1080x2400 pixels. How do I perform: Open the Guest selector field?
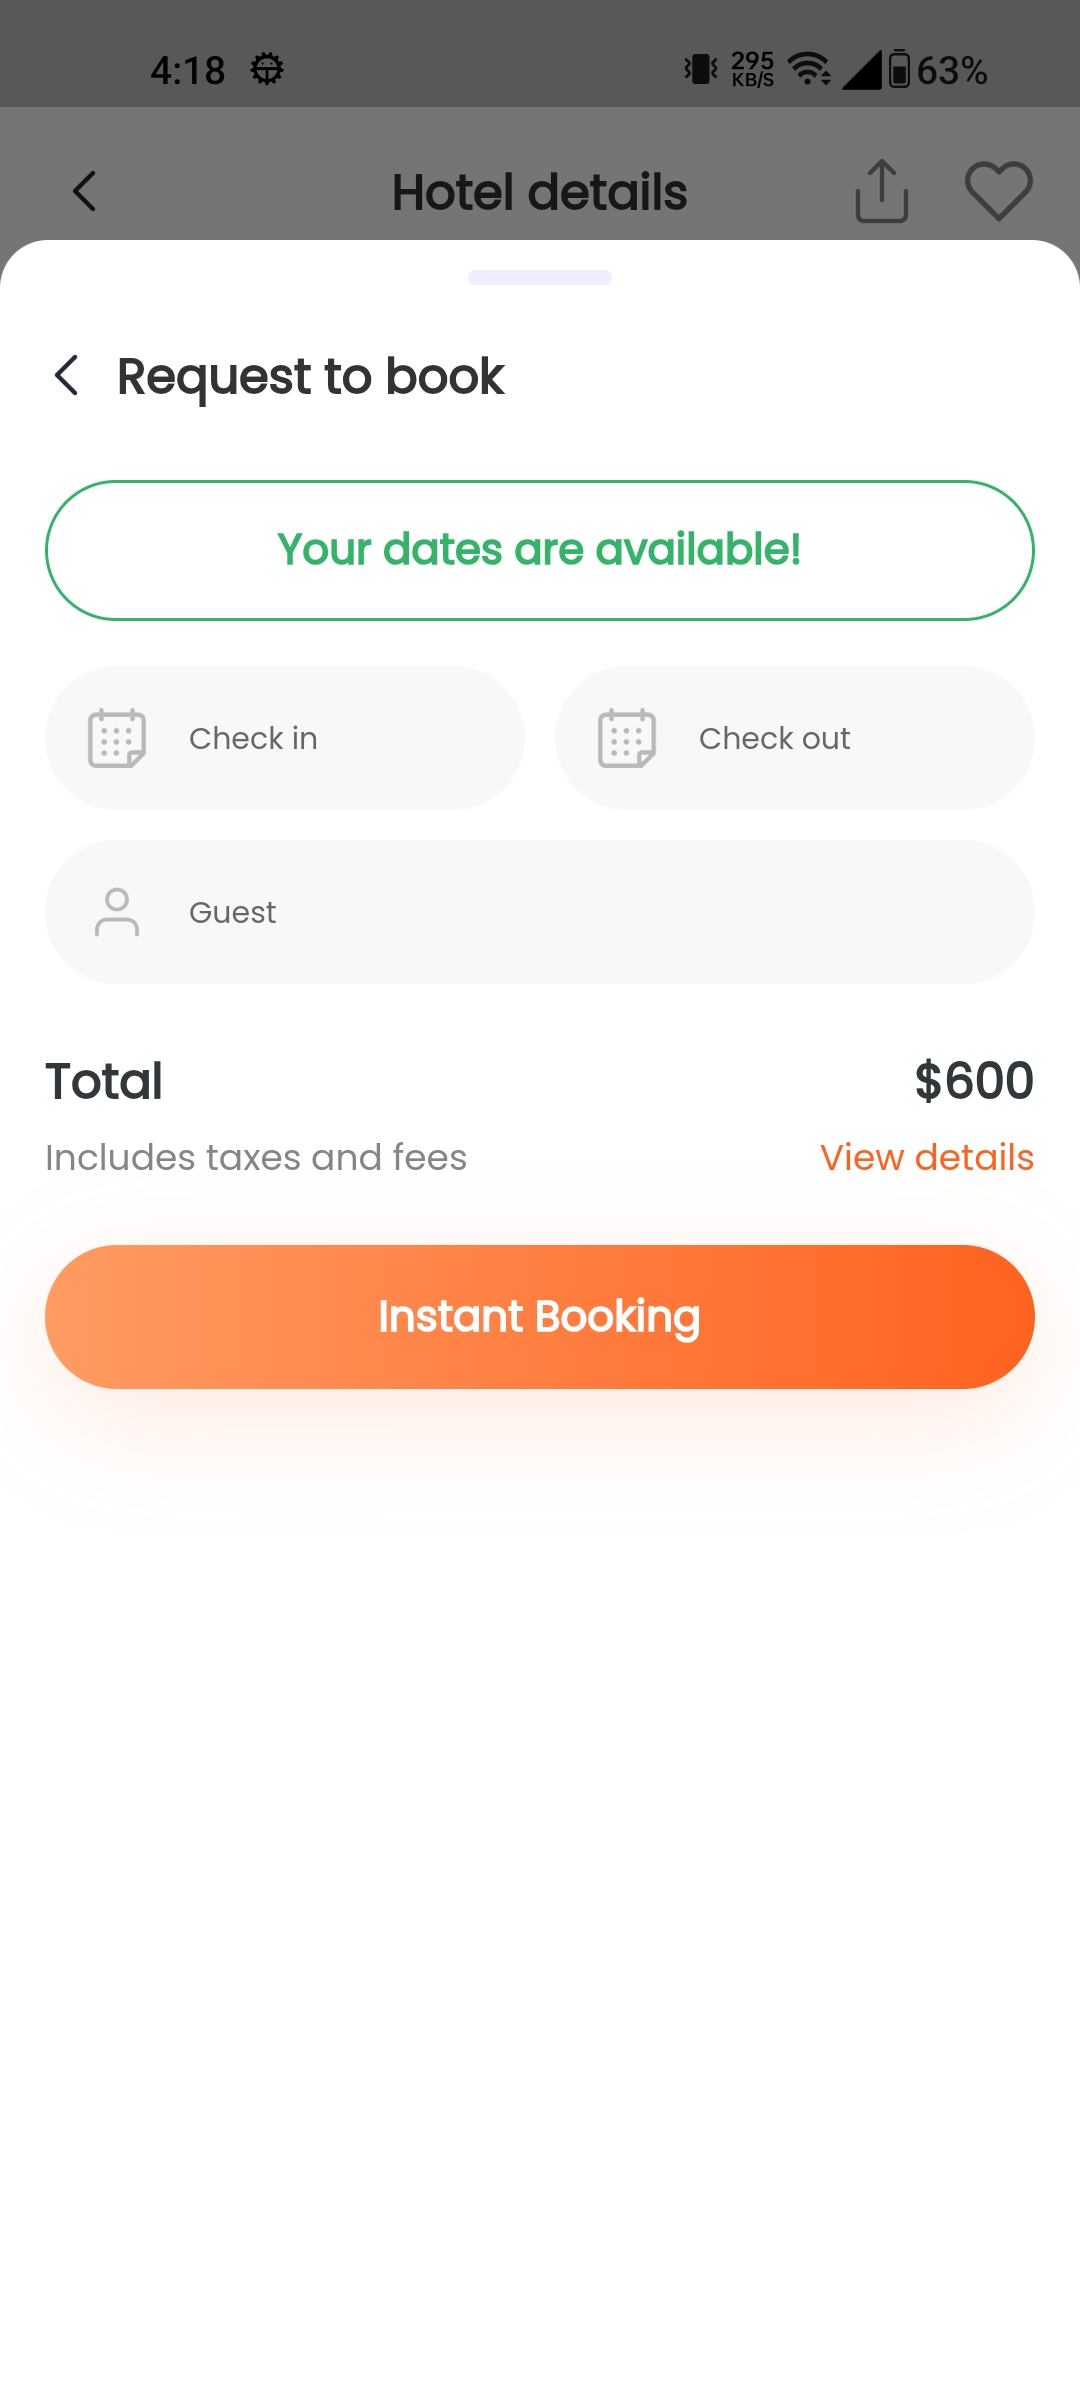pyautogui.click(x=540, y=912)
